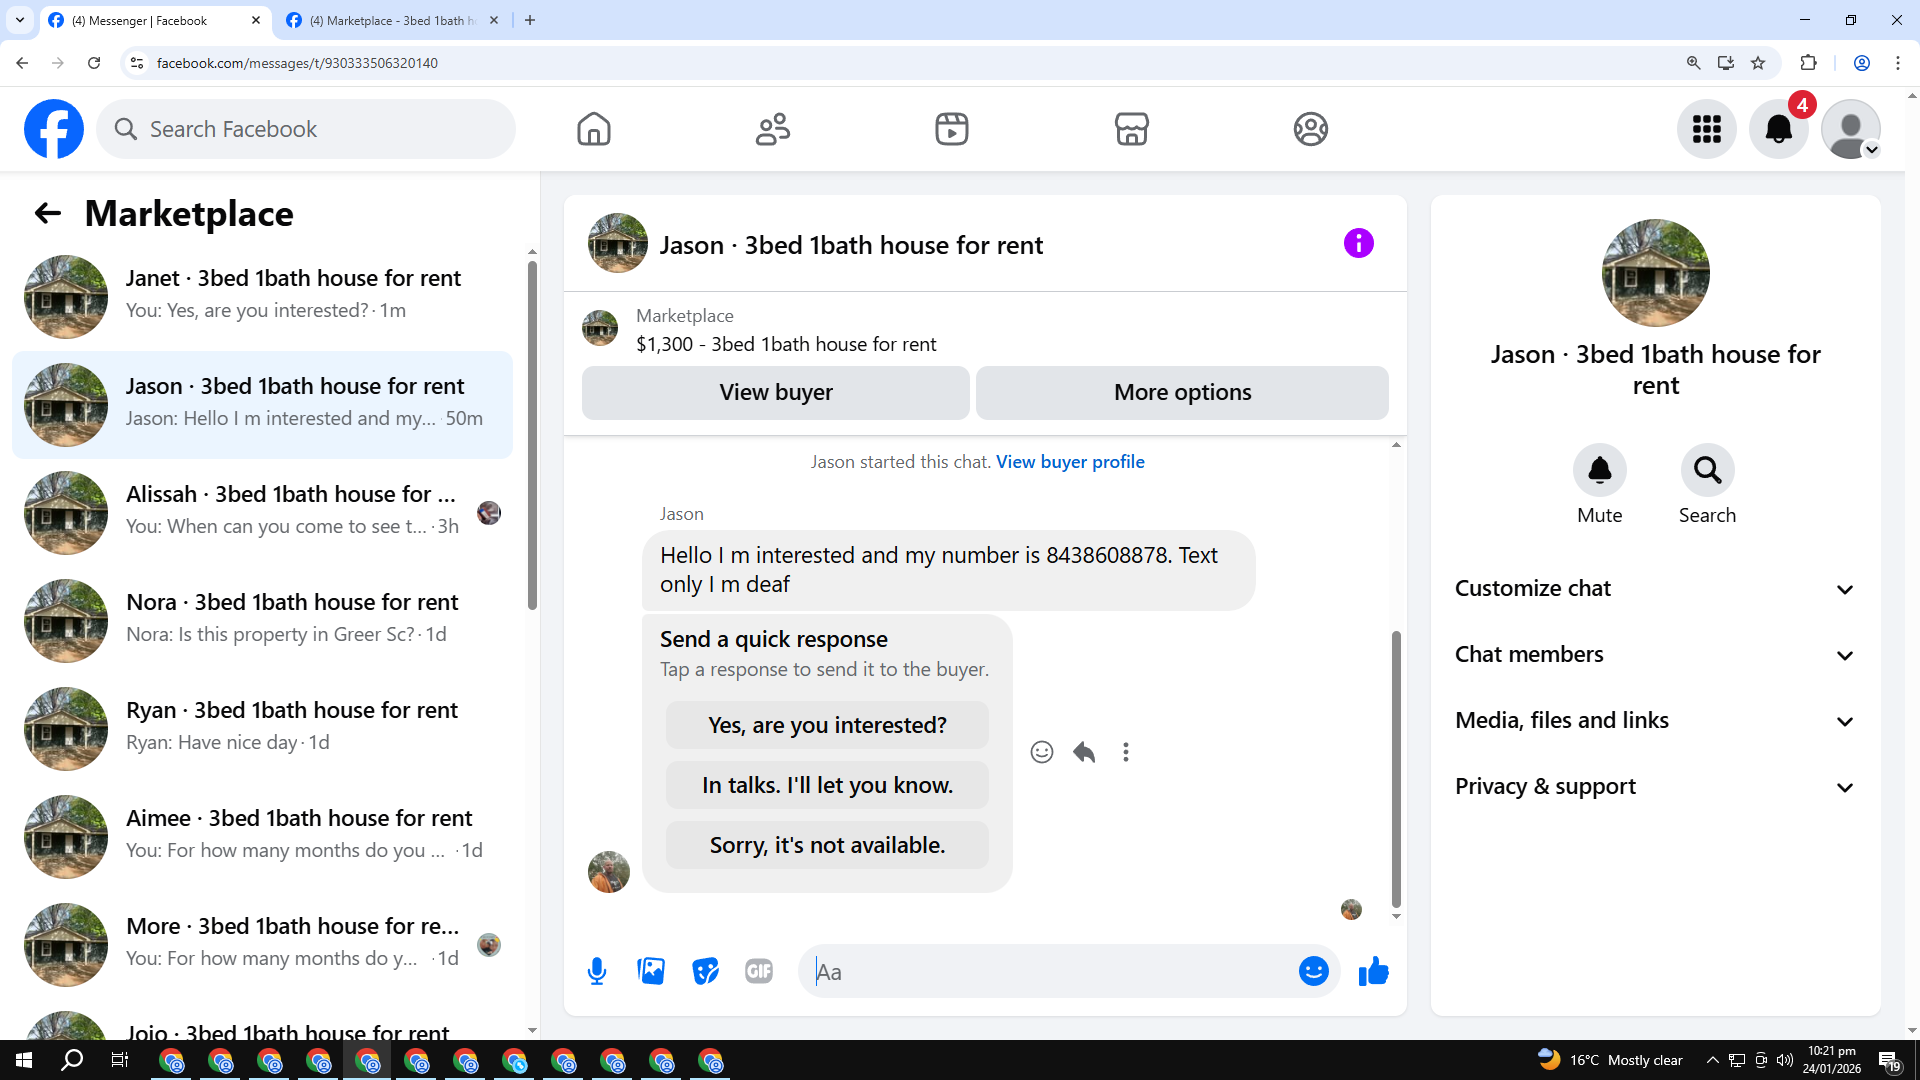Click the Aa message input field
Screen dimensions: 1920x1080
1050,972
